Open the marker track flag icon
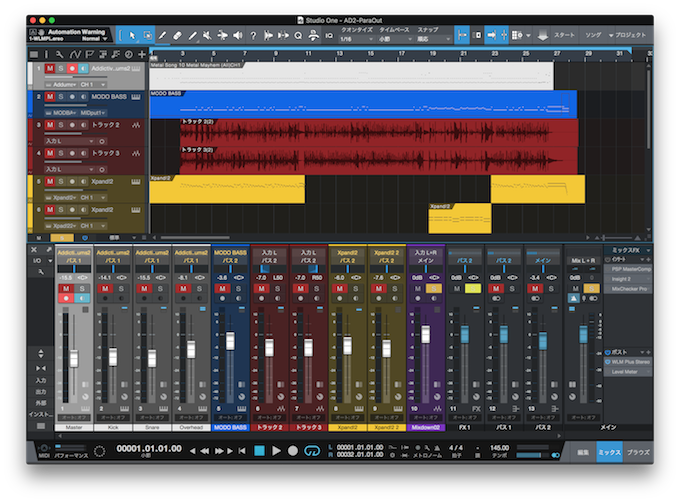The image size is (680, 502). tap(90, 54)
